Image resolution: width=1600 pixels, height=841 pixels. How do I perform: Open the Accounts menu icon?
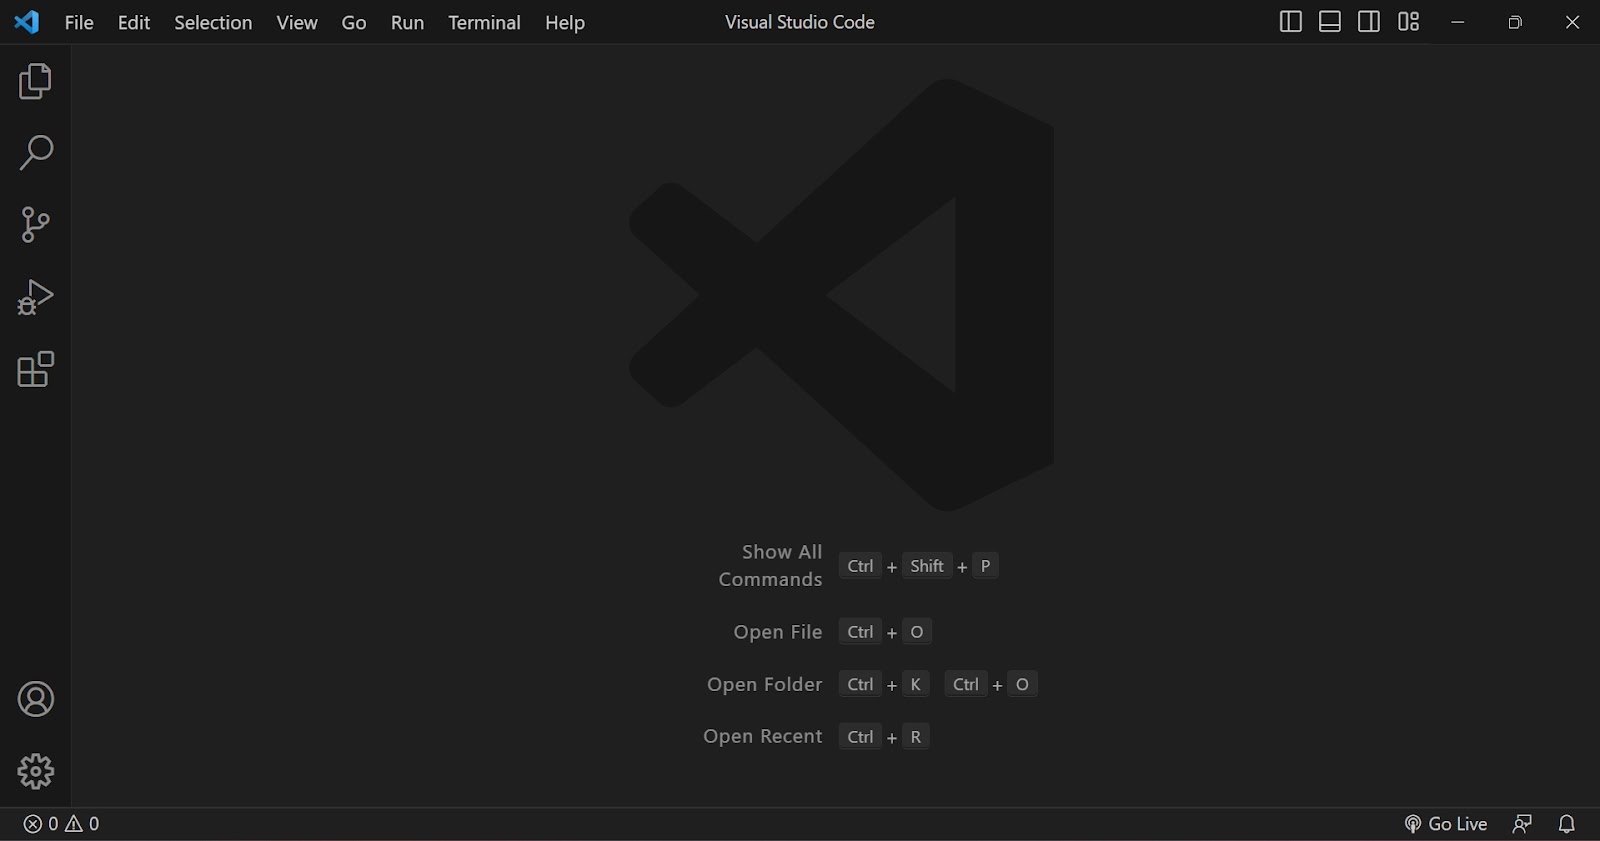click(36, 699)
